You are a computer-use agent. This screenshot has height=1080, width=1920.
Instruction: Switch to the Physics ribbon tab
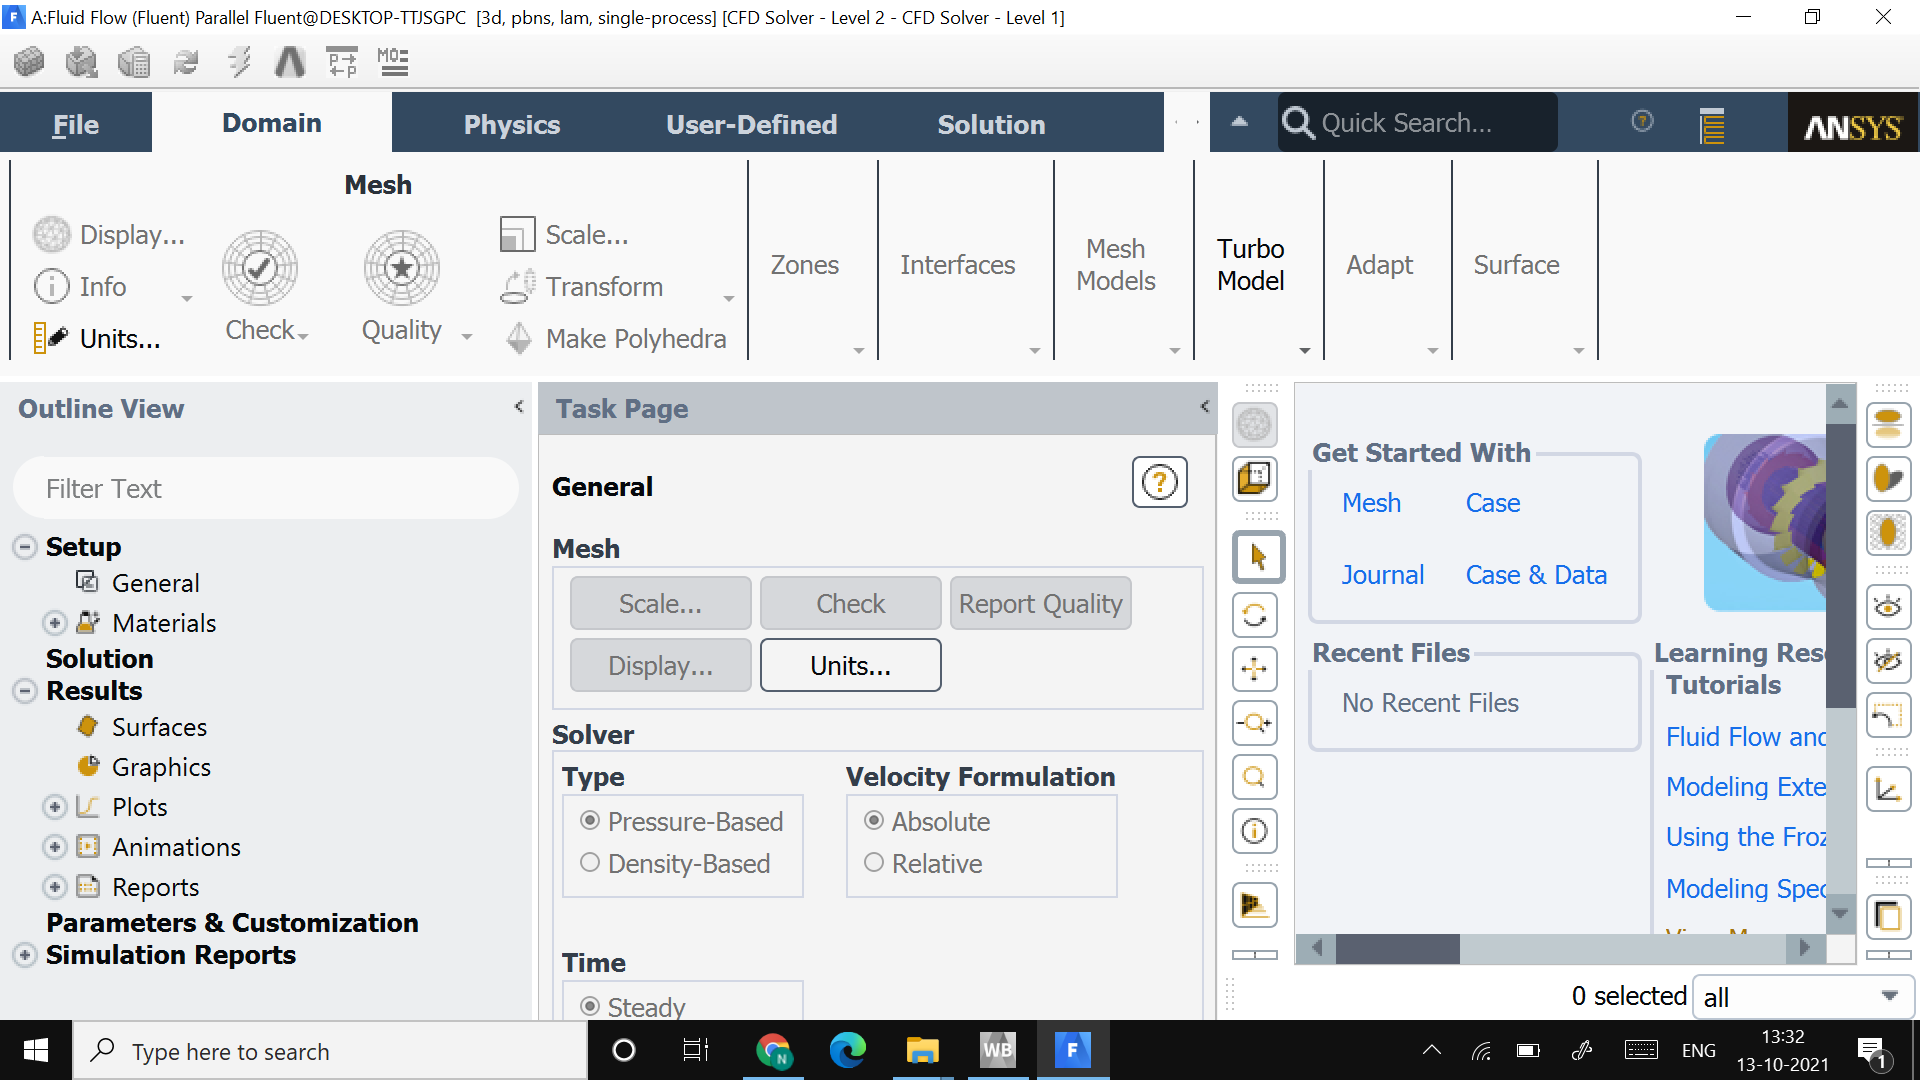click(x=512, y=124)
